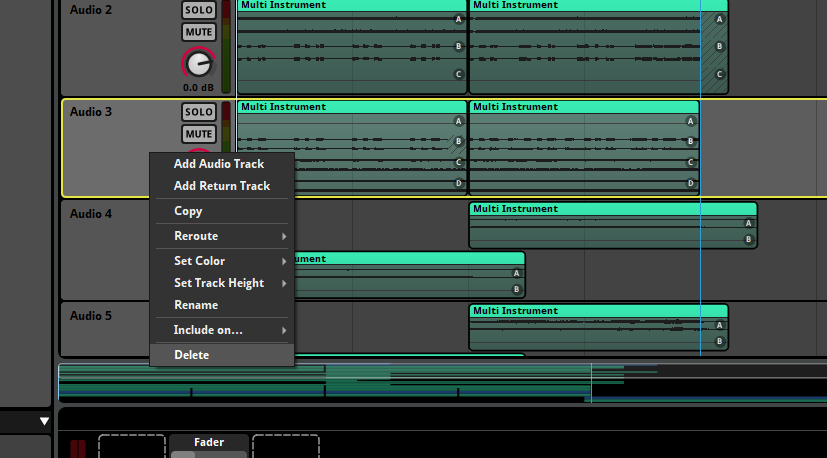Mute the Audio 3 track
This screenshot has width=827, height=458.
pyautogui.click(x=199, y=134)
